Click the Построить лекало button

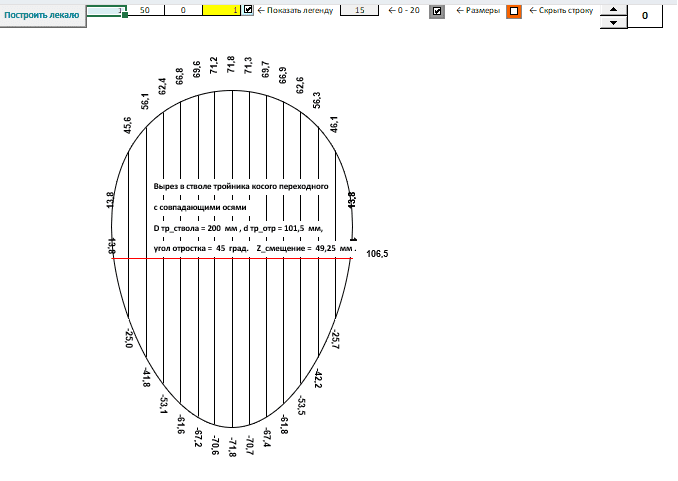42,16
